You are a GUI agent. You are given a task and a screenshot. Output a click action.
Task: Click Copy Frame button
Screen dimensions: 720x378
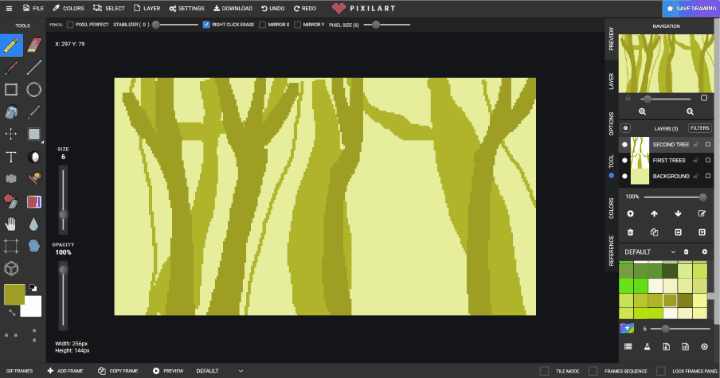click(118, 371)
